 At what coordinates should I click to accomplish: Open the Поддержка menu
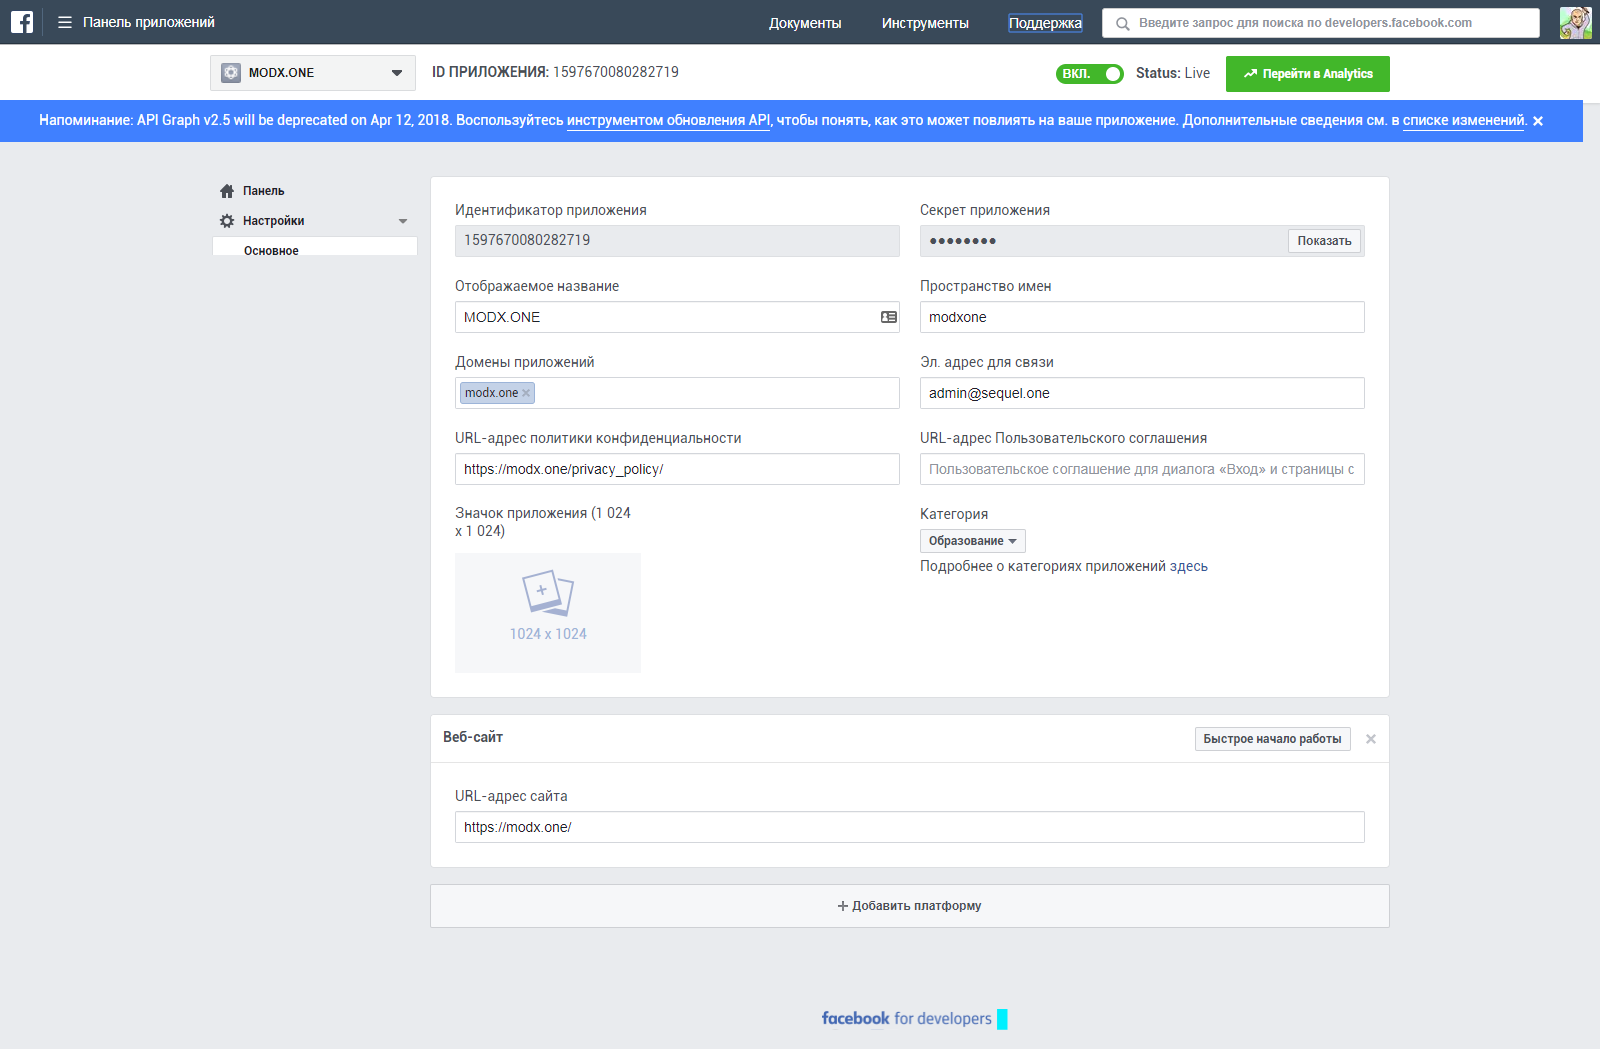[1045, 23]
